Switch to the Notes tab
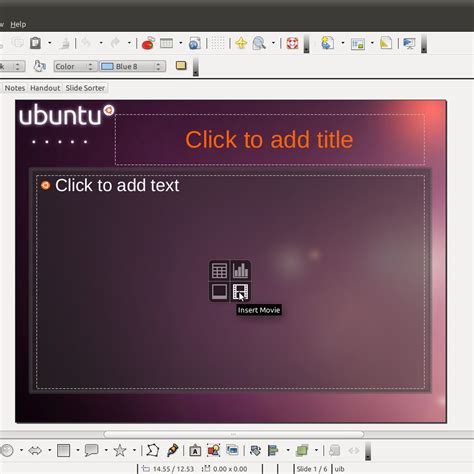This screenshot has height=474, width=474. click(x=15, y=88)
